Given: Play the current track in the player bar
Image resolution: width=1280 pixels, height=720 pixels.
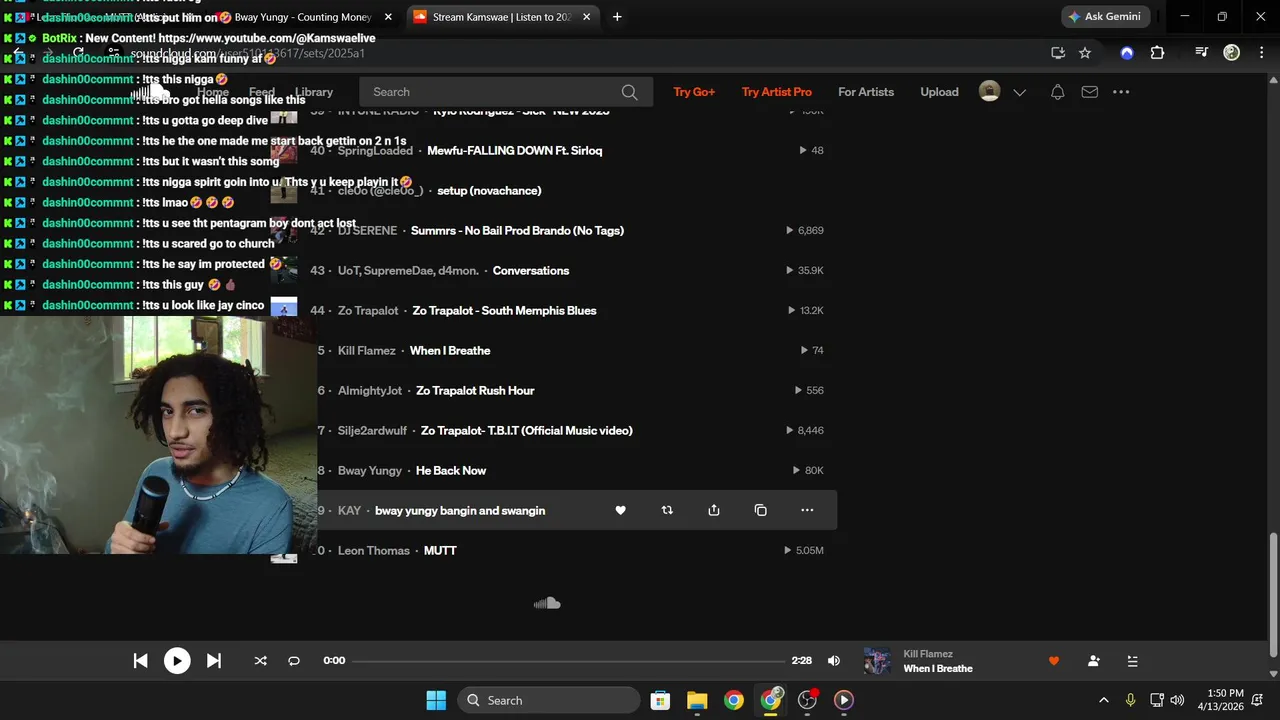Looking at the screenshot, I should [x=177, y=661].
